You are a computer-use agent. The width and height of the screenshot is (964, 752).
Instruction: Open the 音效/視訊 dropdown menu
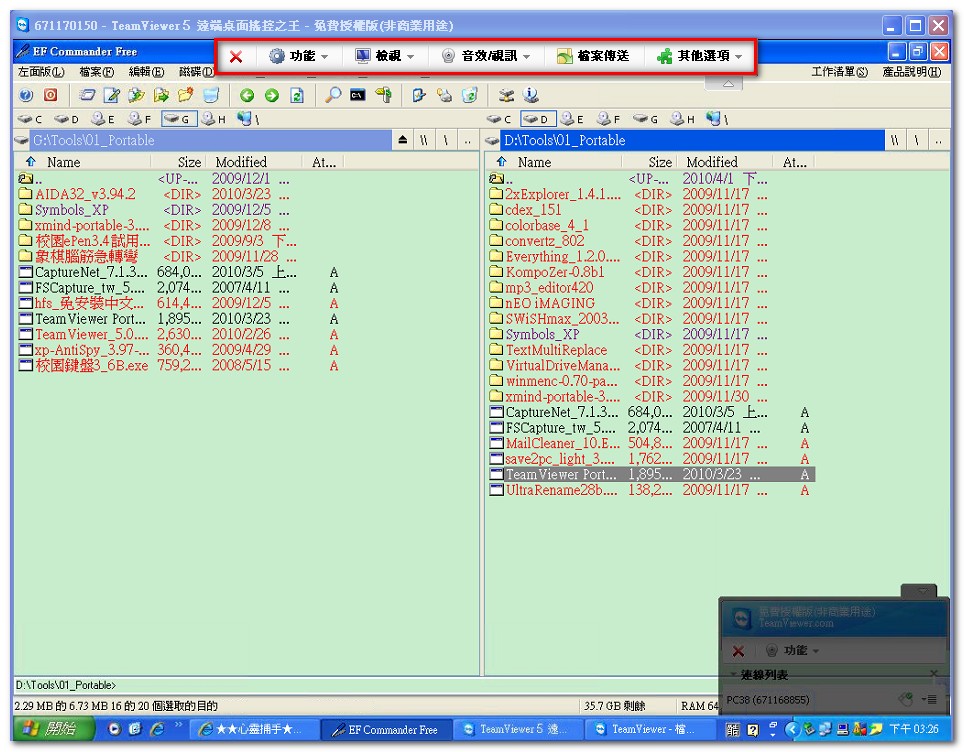click(x=486, y=57)
